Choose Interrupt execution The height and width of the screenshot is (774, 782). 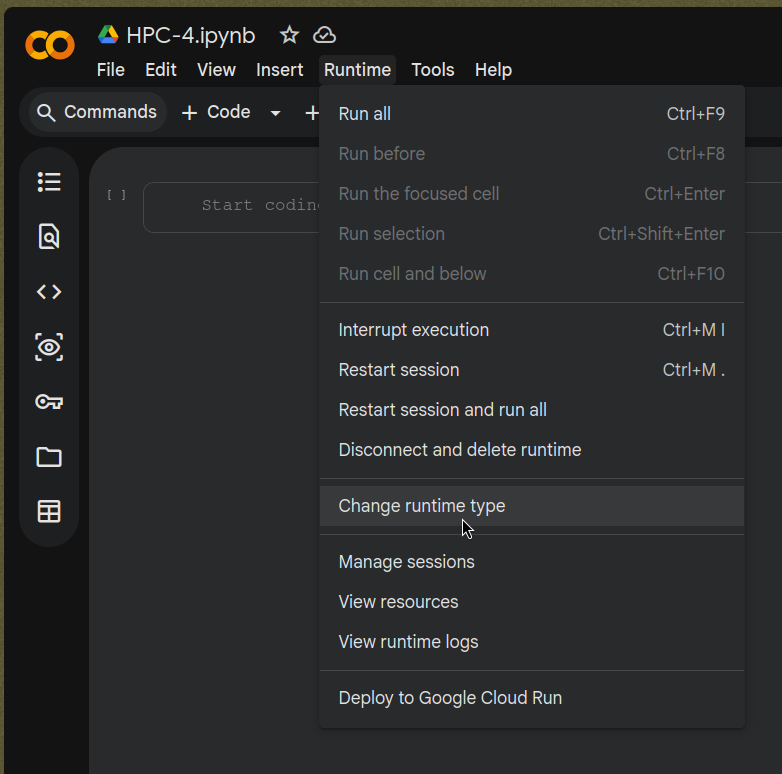[x=532, y=330]
